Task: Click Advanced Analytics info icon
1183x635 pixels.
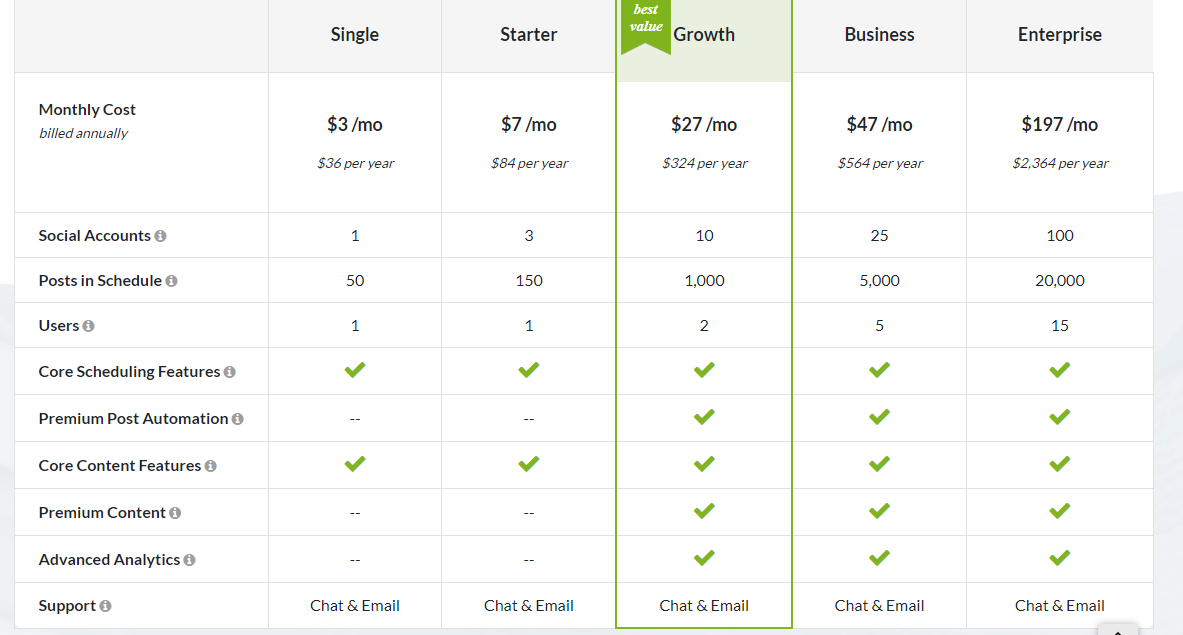Action: pyautogui.click(x=189, y=560)
